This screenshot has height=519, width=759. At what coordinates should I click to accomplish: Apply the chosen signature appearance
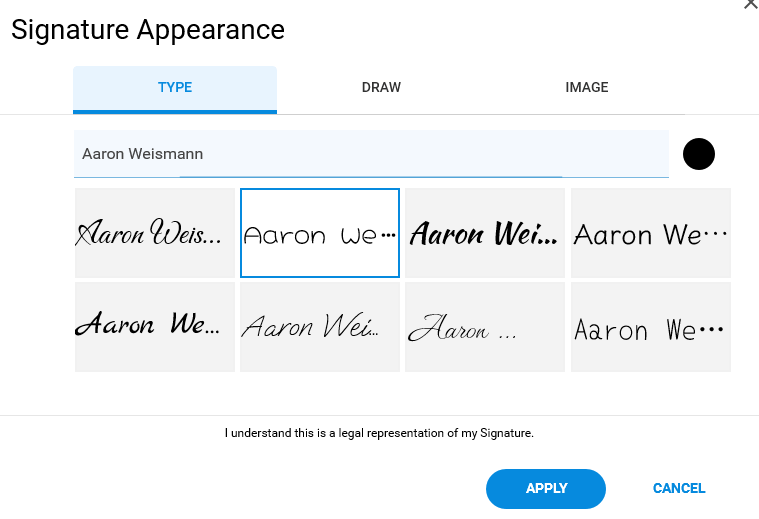pyautogui.click(x=546, y=488)
